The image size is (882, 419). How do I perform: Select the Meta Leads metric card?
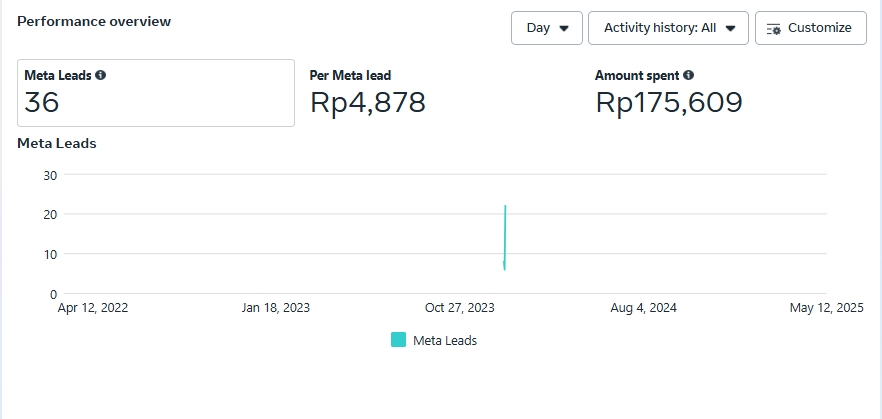click(156, 93)
